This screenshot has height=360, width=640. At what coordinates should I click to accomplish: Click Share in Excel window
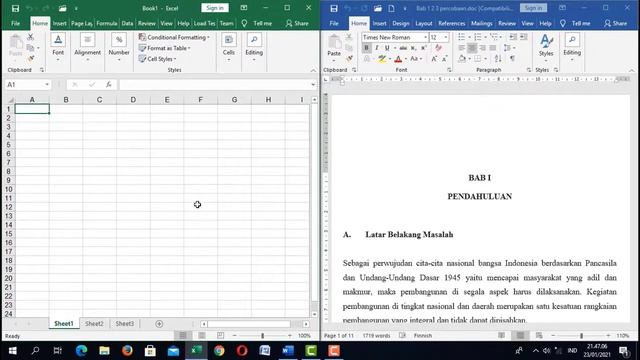click(297, 23)
